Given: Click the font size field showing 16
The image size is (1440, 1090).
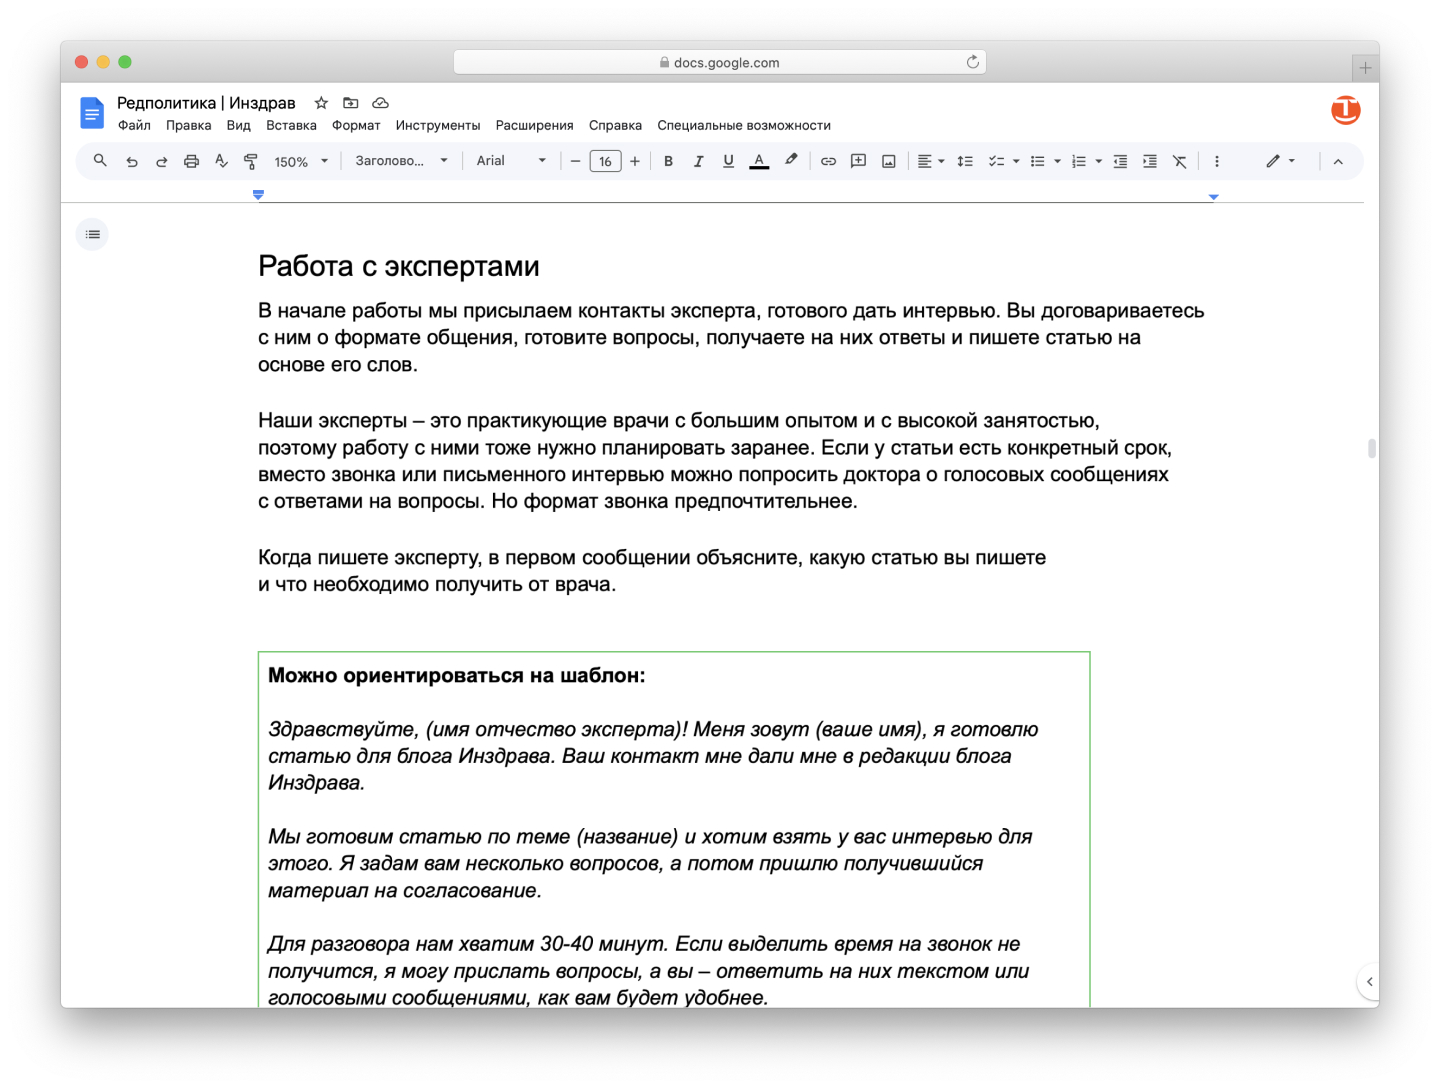Looking at the screenshot, I should click(x=605, y=161).
